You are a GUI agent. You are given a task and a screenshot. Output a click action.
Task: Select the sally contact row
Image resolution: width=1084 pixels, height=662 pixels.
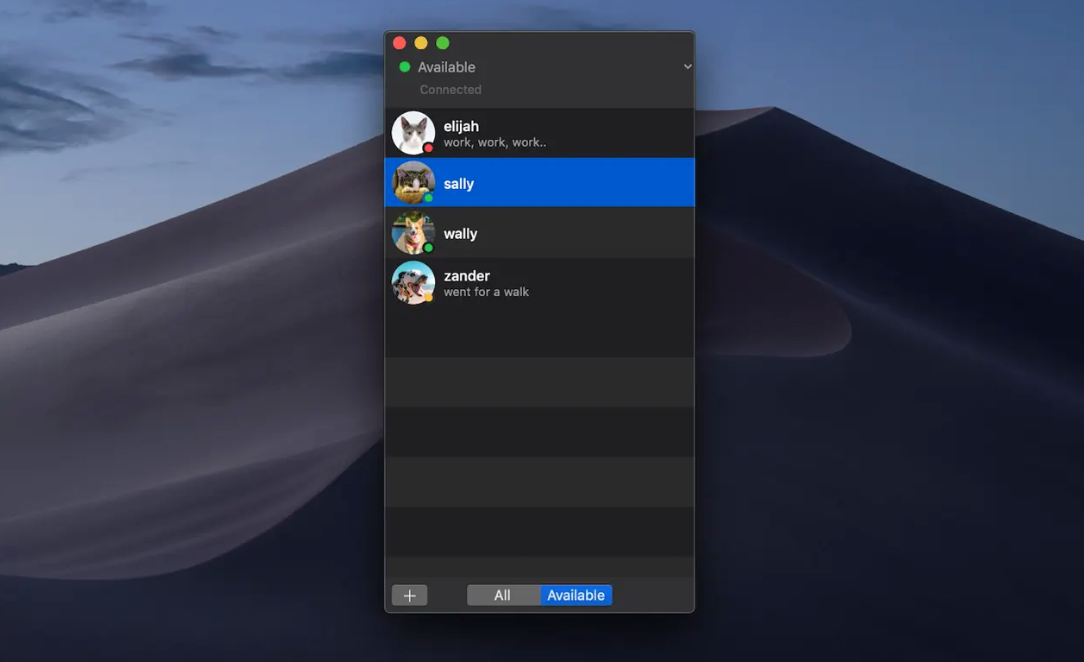click(x=539, y=182)
